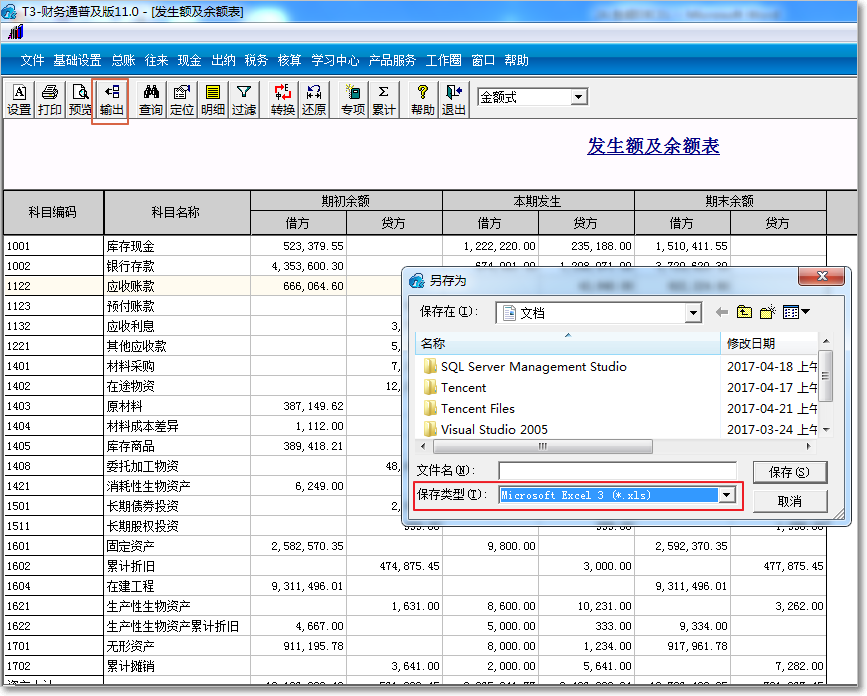Click the 专项 (Special item) toolbar icon
Image resolution: width=867 pixels, height=696 pixels.
pos(353,100)
